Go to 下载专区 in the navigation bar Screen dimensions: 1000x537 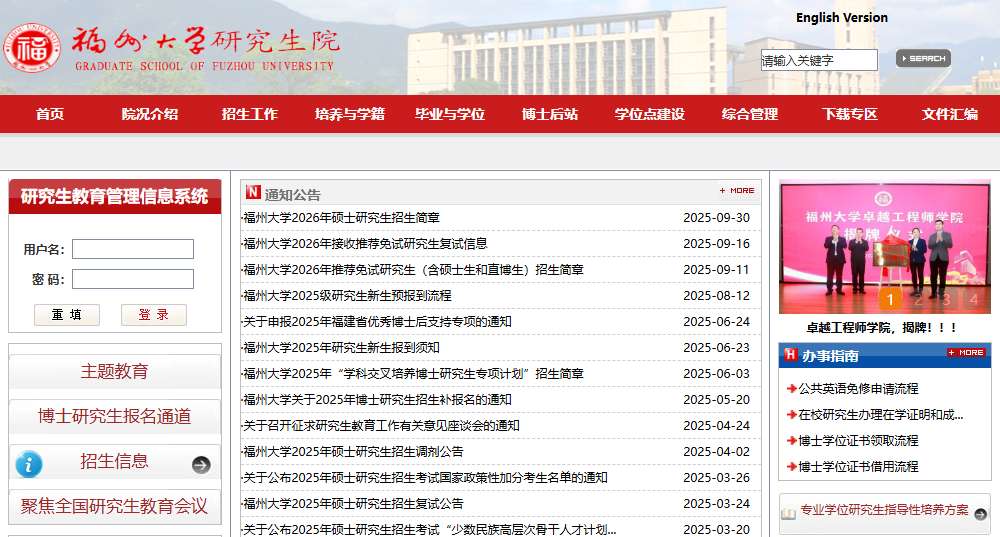[x=849, y=114]
